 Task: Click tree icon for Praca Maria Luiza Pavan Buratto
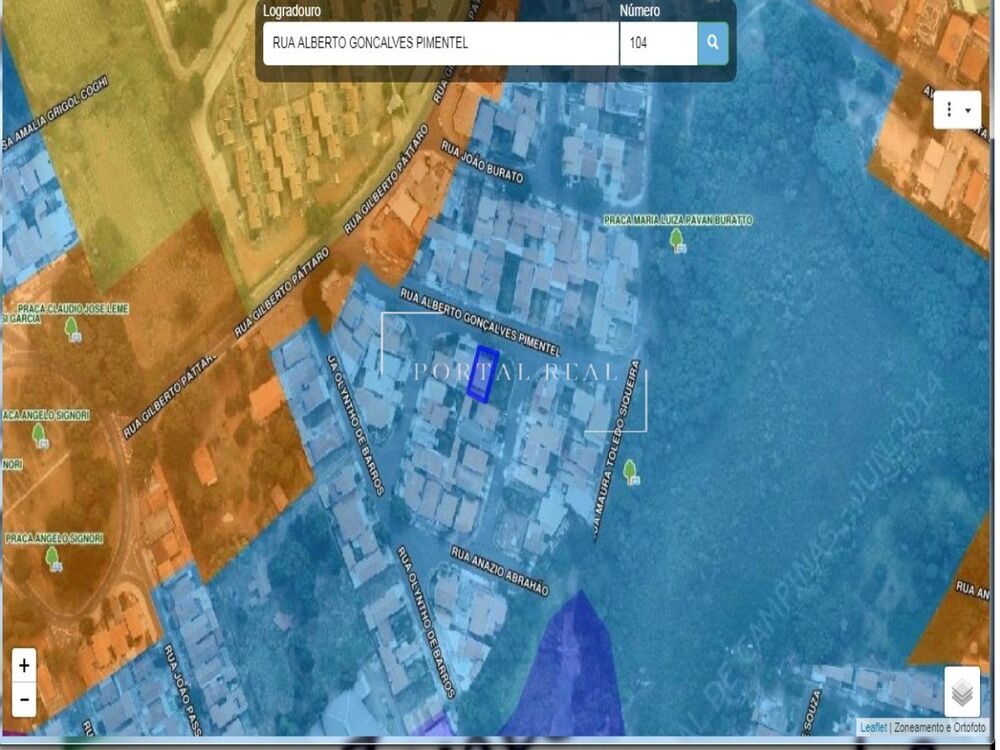(x=677, y=239)
